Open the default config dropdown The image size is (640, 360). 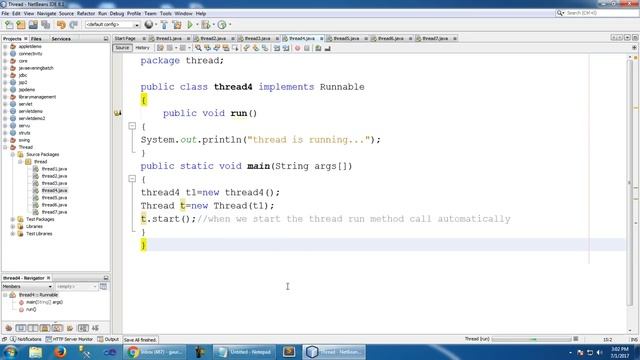113,25
